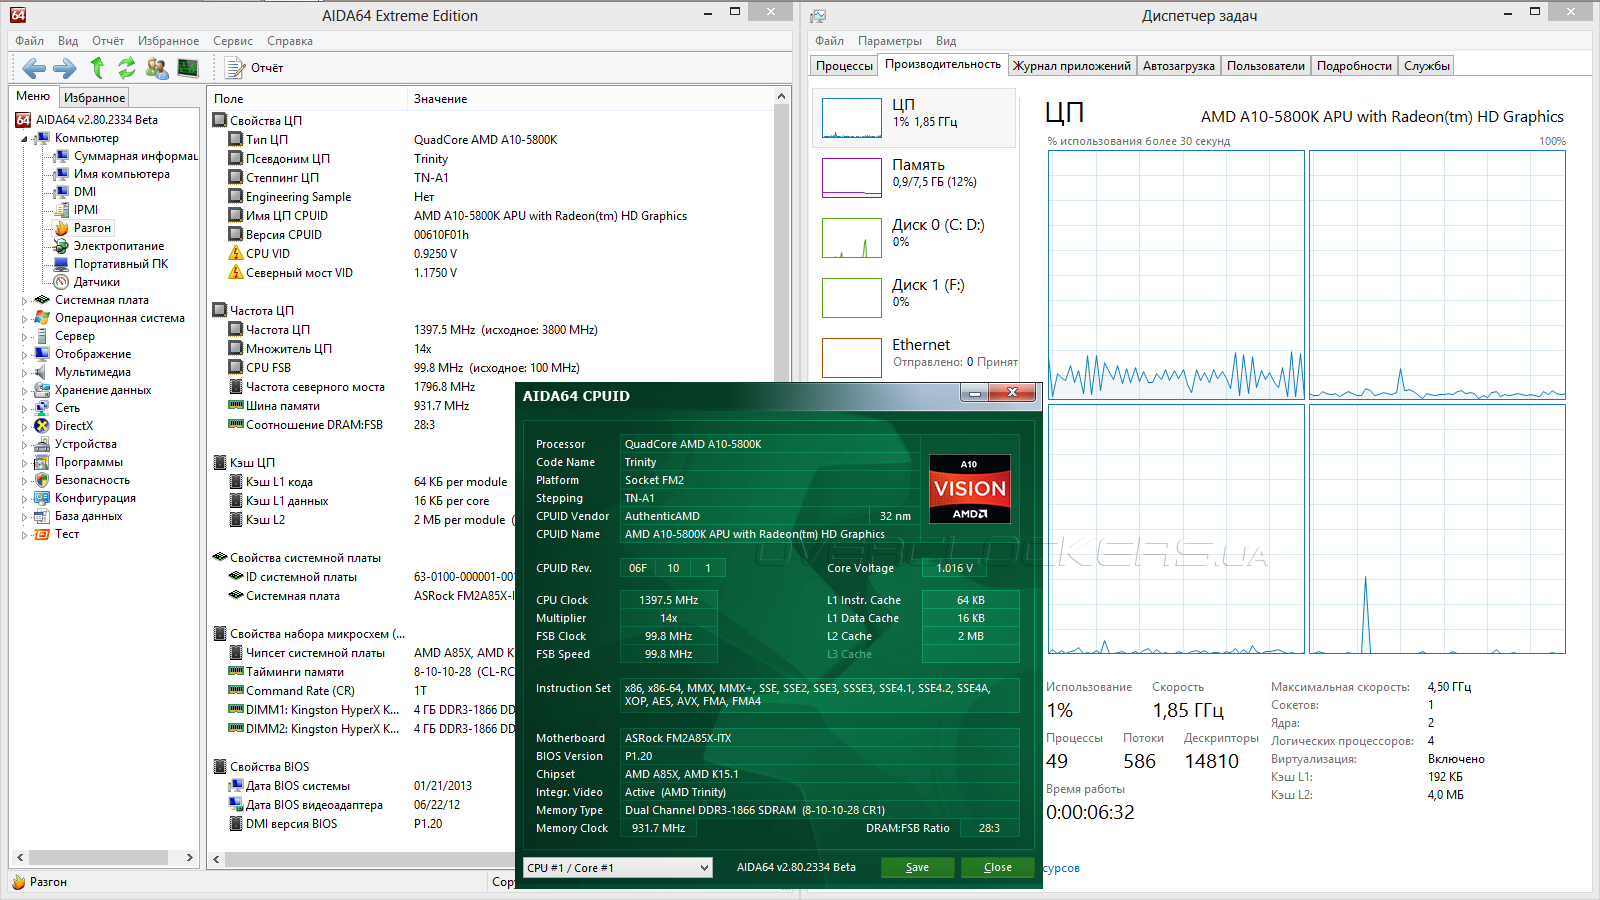Open the Портативный ПК tree icon
The width and height of the screenshot is (1600, 900).
tap(61, 264)
